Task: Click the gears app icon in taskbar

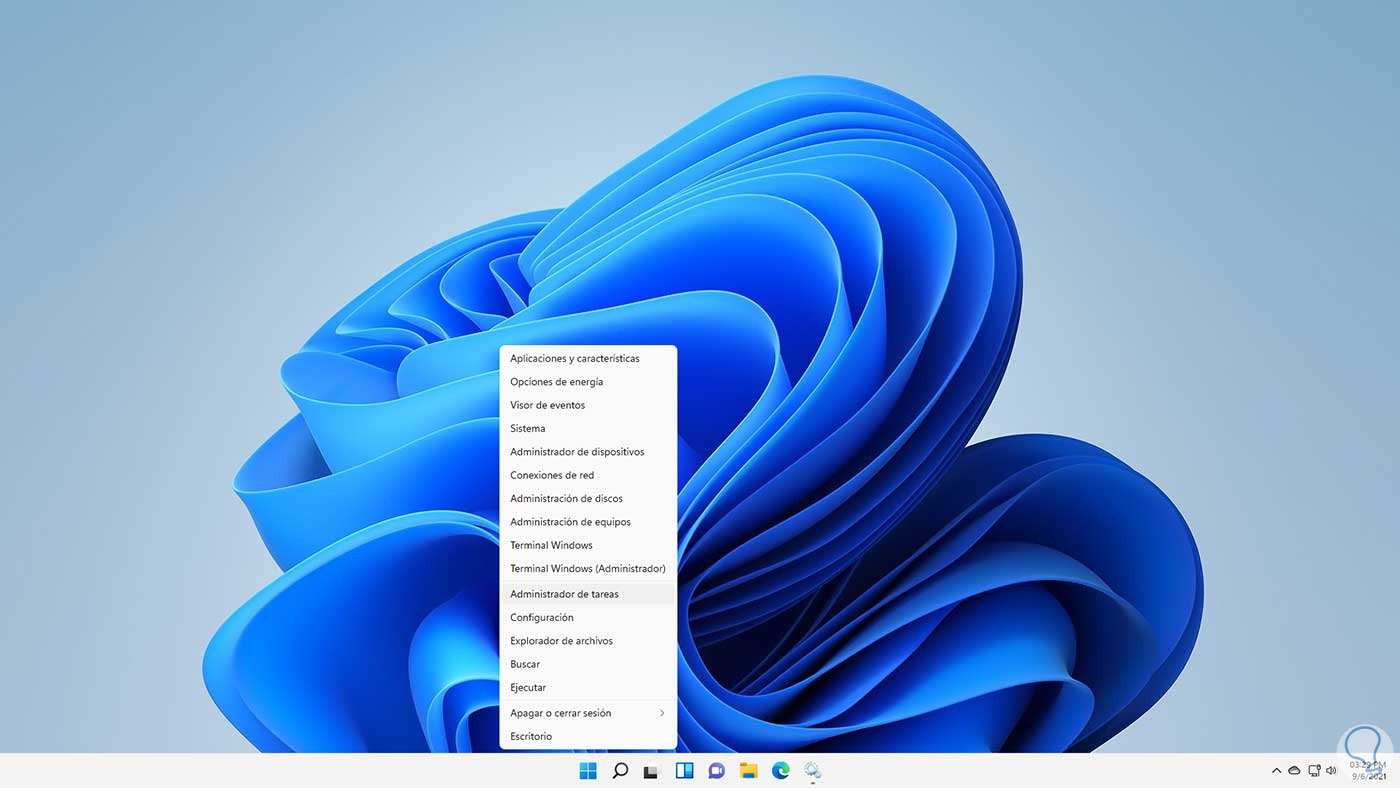Action: [x=812, y=770]
